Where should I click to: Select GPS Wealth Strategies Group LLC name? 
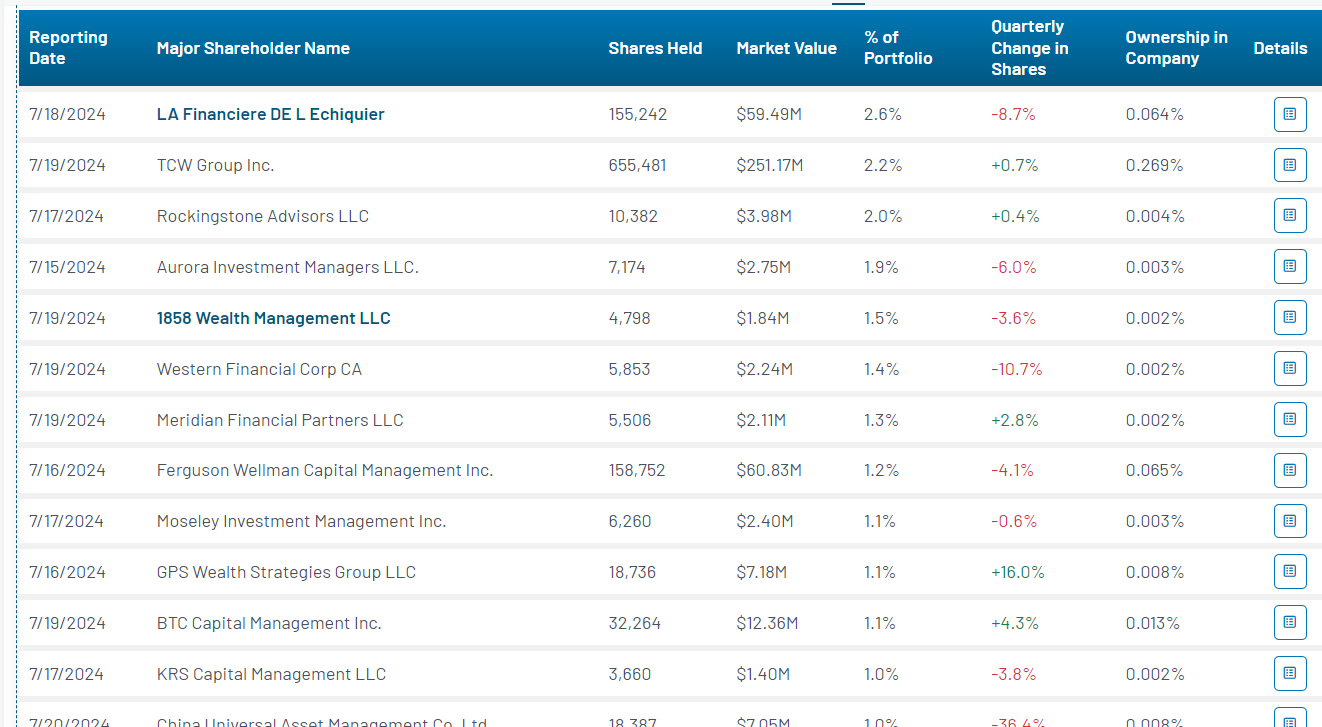point(286,572)
